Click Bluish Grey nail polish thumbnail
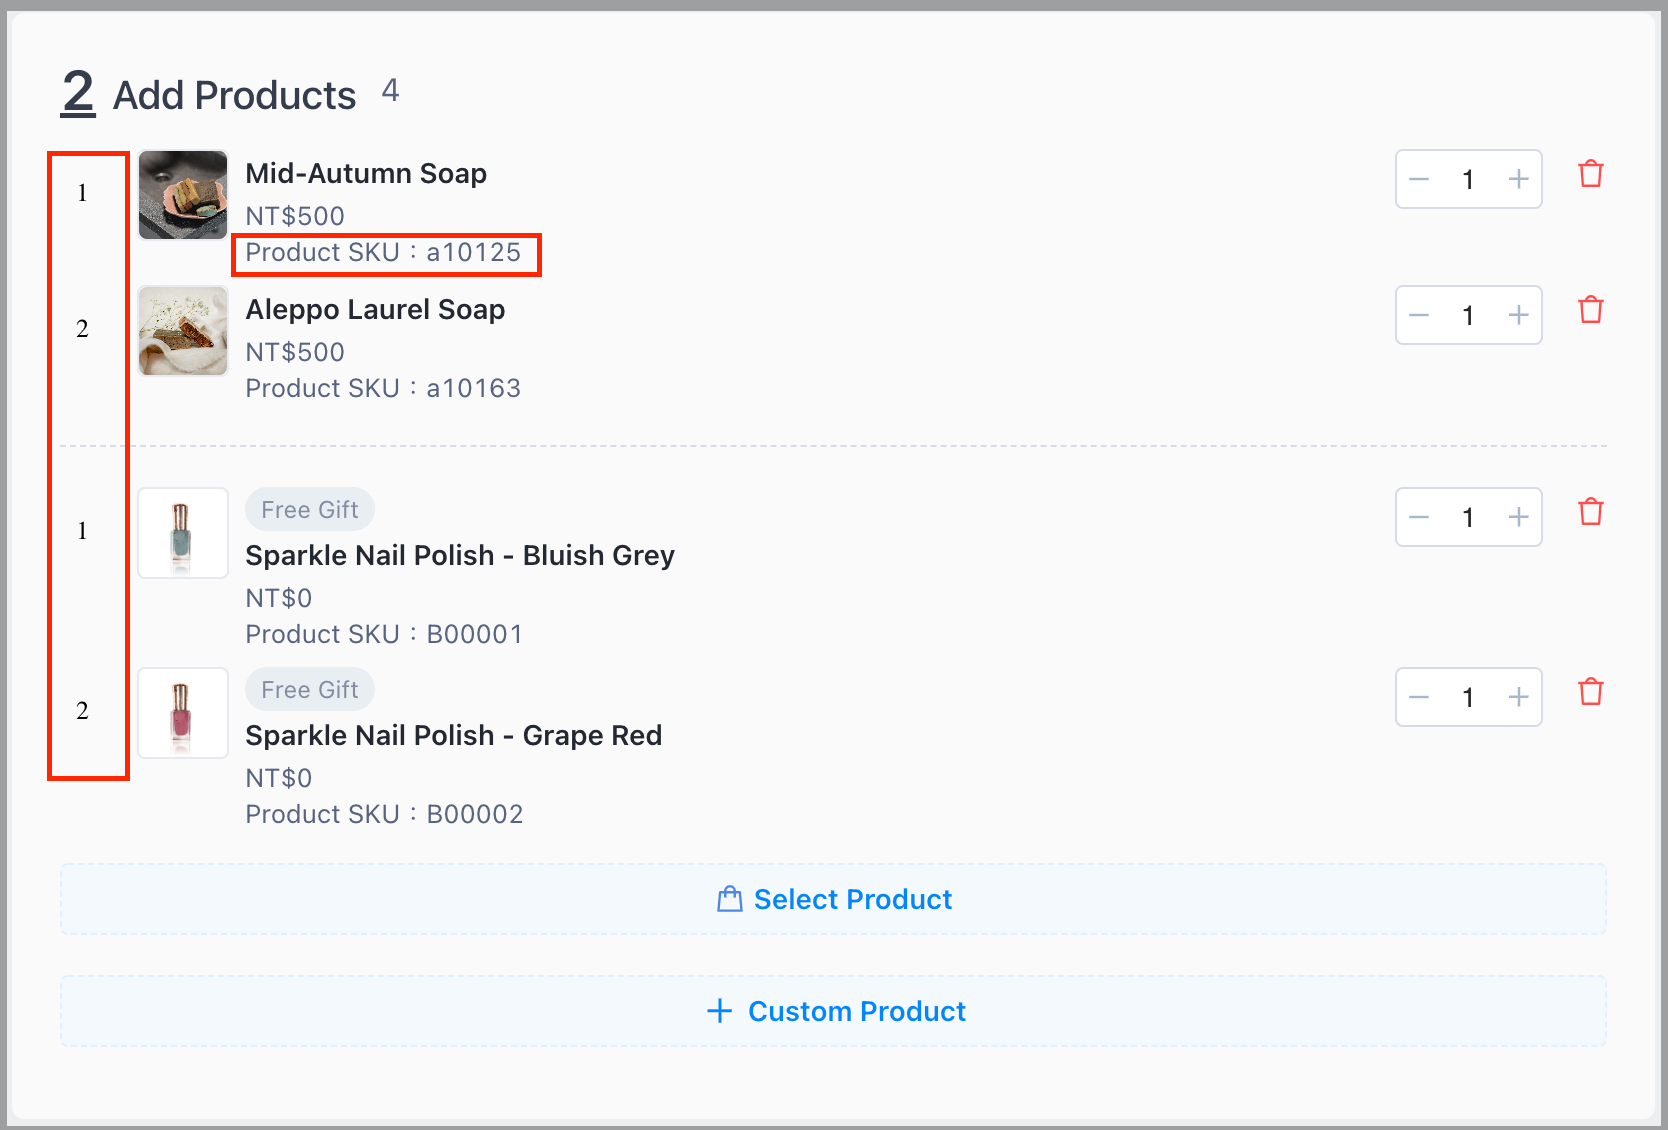The image size is (1668, 1130). 183,533
